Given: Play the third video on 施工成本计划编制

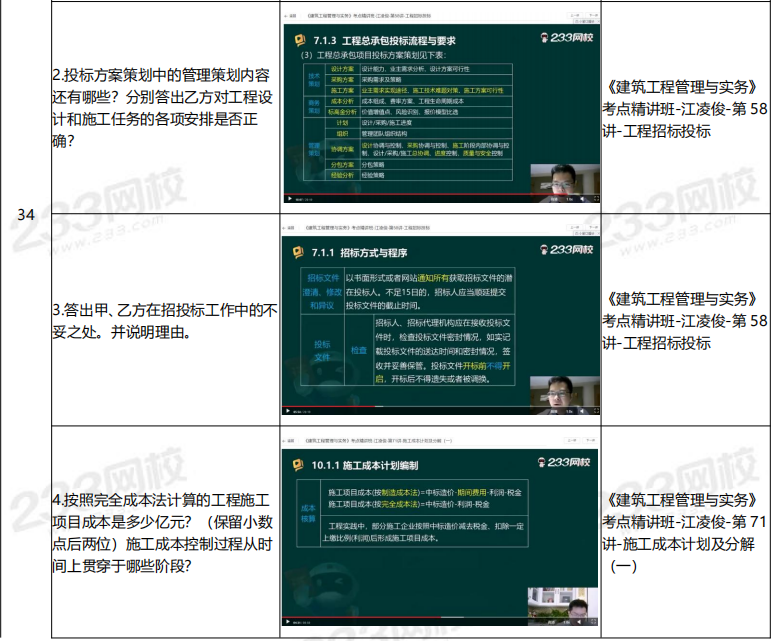Looking at the screenshot, I should [287, 620].
